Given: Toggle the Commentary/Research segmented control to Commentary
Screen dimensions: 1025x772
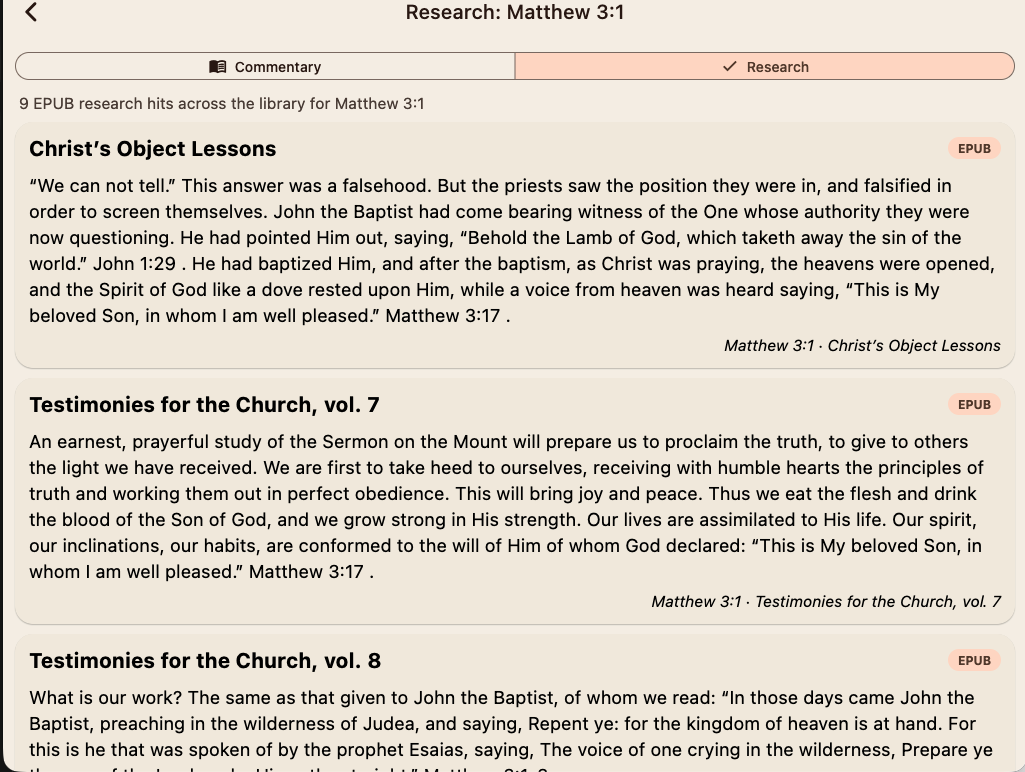Looking at the screenshot, I should click(264, 67).
